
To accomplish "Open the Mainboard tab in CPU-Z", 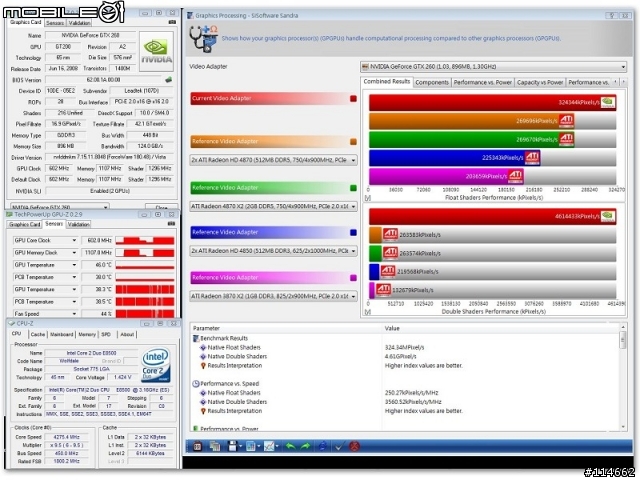I will click(62, 334).
